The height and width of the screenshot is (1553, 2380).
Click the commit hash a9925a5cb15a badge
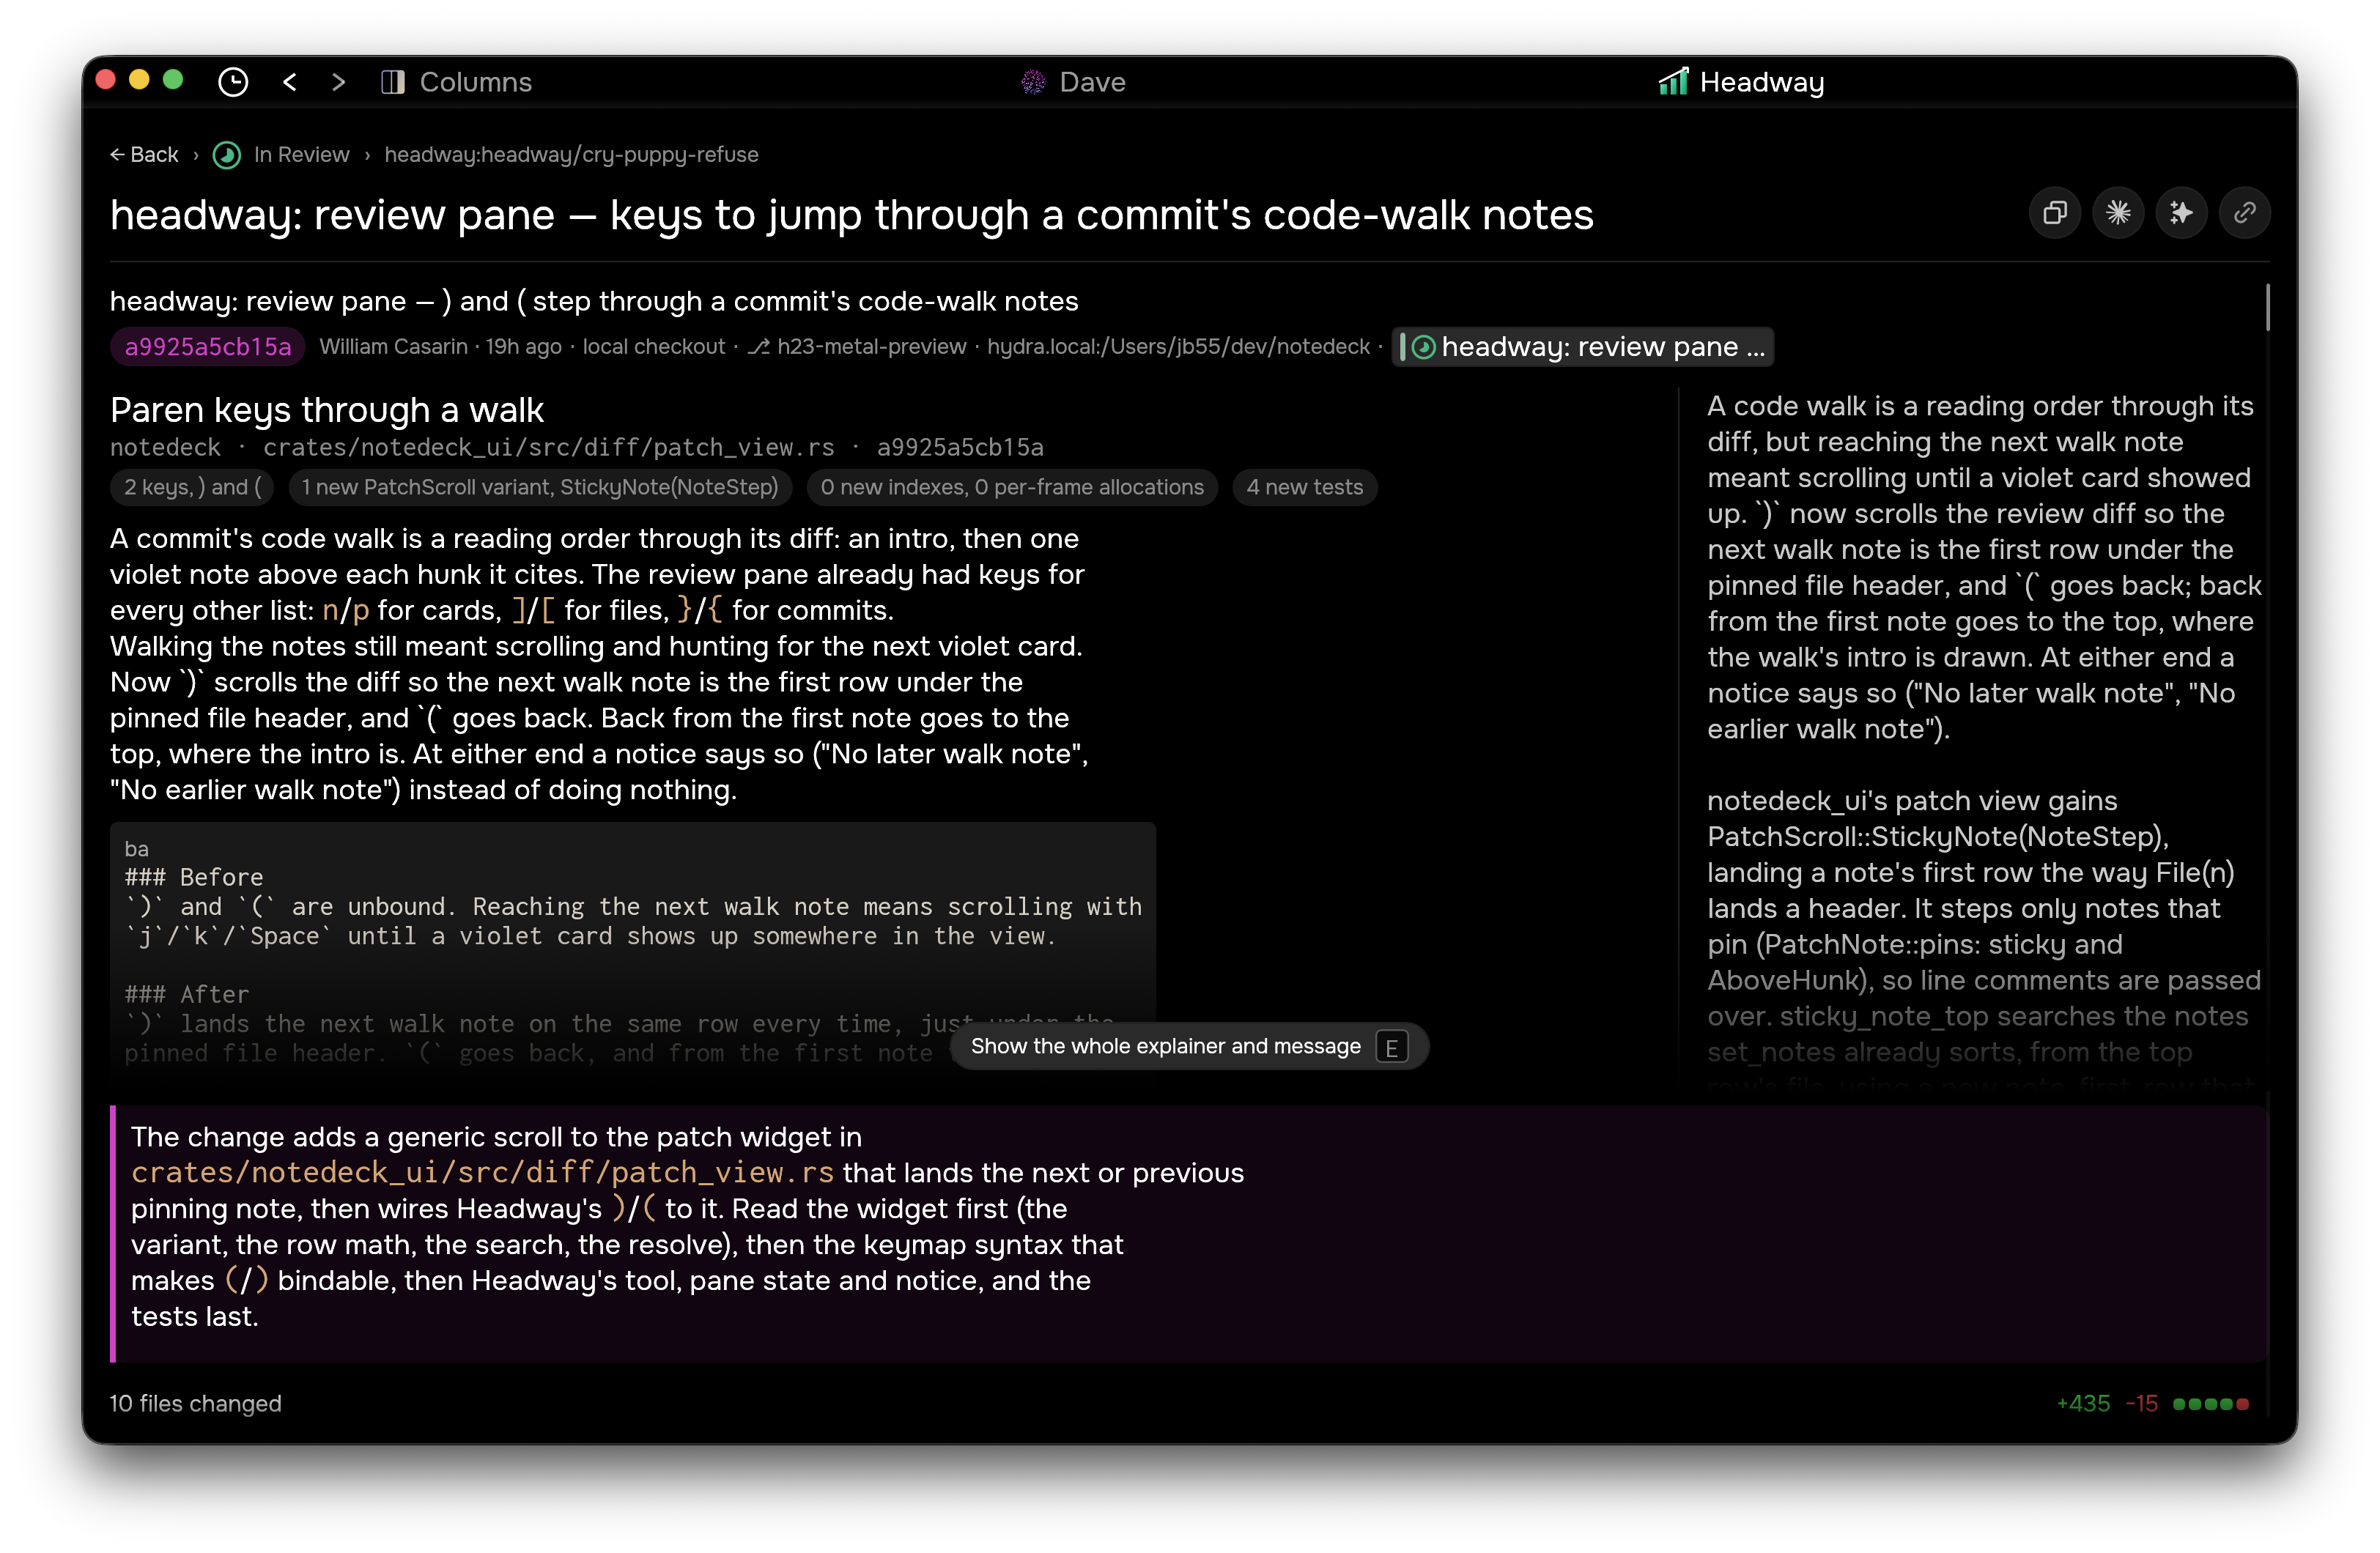208,347
